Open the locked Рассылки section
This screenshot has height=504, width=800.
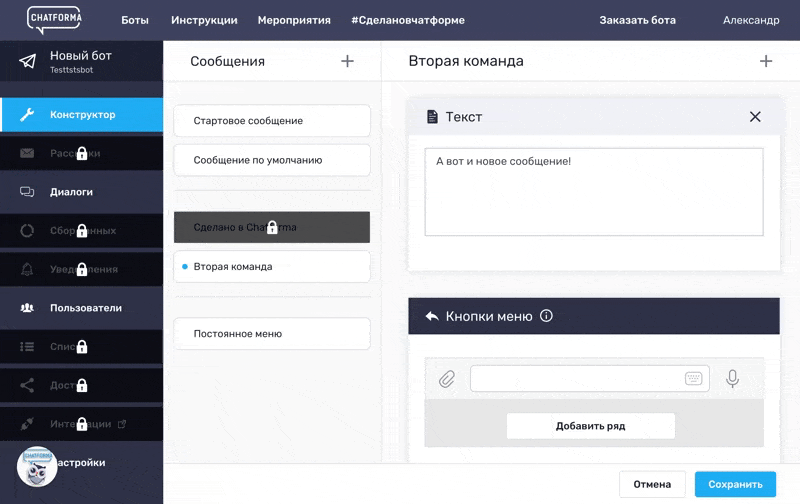click(82, 153)
